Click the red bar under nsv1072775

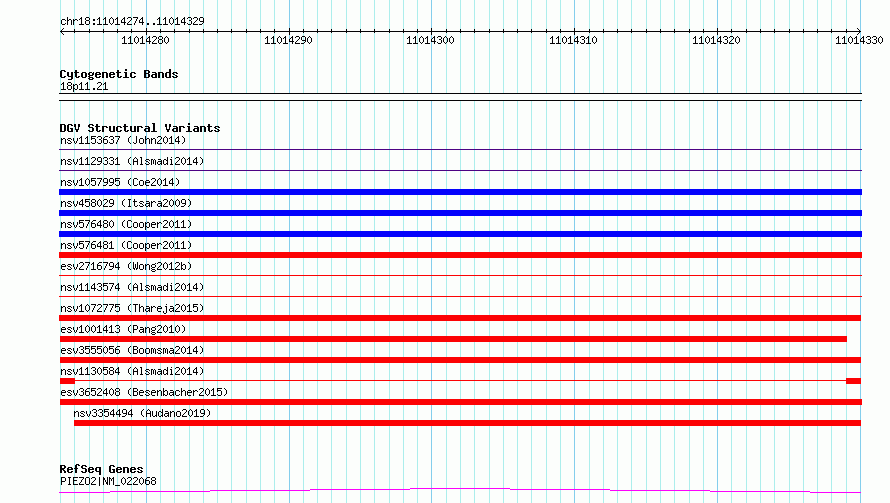click(x=460, y=318)
